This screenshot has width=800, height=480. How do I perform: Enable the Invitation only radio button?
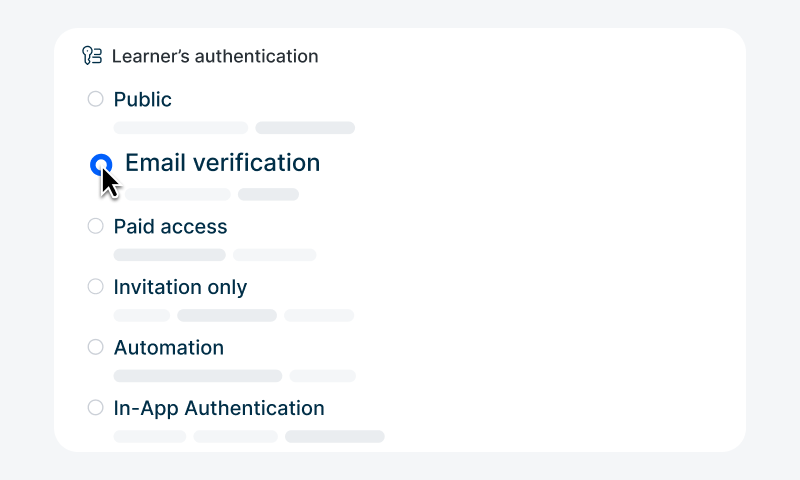(96, 287)
